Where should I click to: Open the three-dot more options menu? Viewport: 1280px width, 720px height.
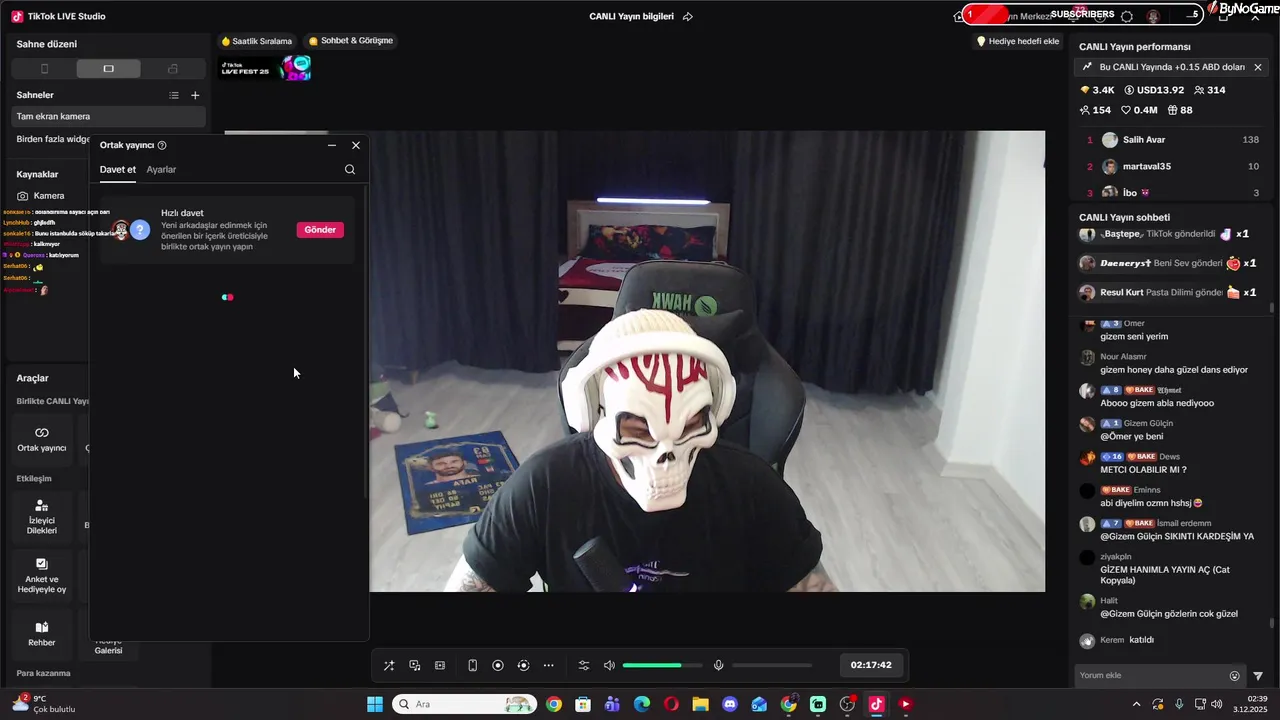[548, 665]
